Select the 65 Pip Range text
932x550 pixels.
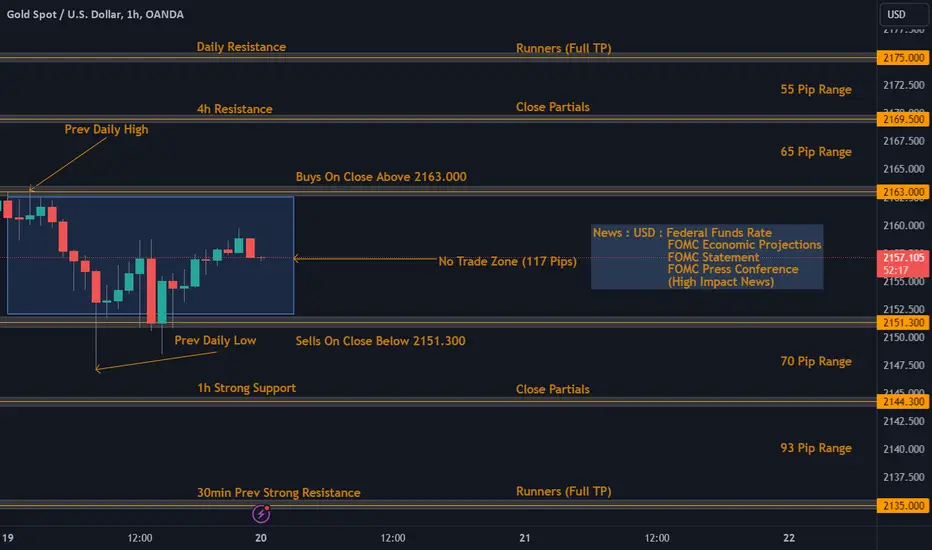pos(816,152)
